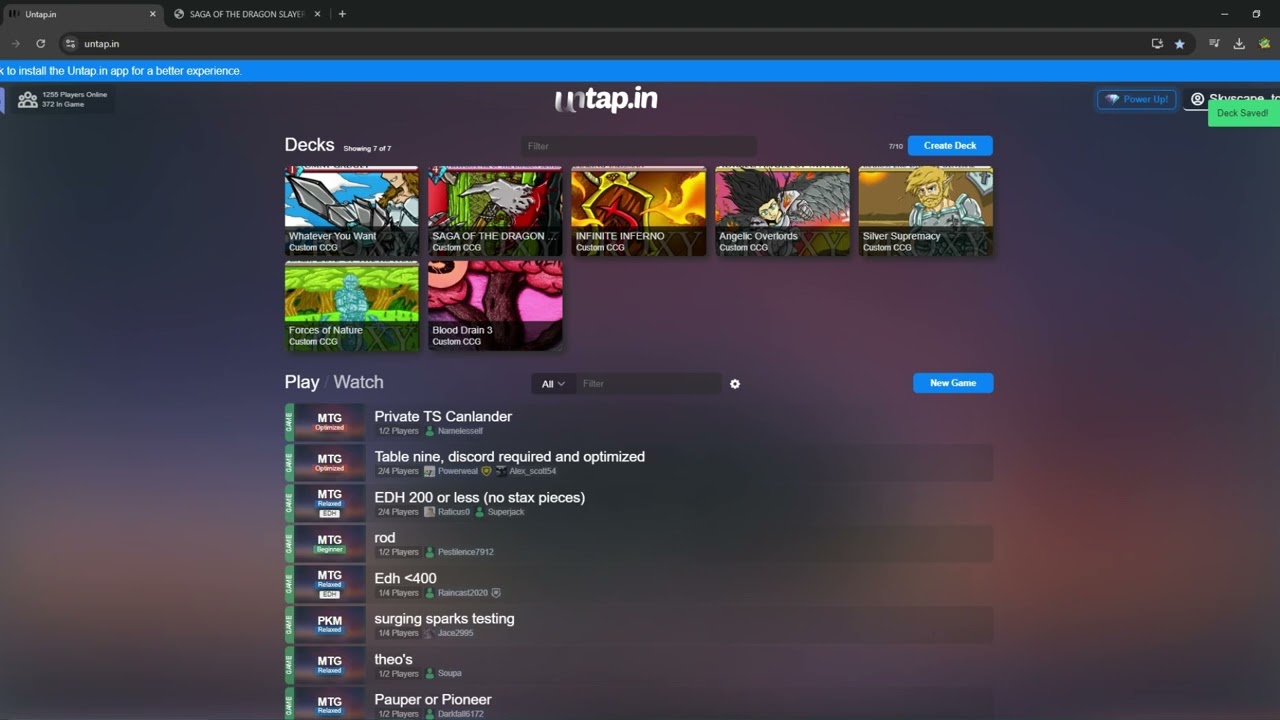This screenshot has height=720, width=1280.
Task: Click player name Pestilence7912
Action: tap(465, 552)
